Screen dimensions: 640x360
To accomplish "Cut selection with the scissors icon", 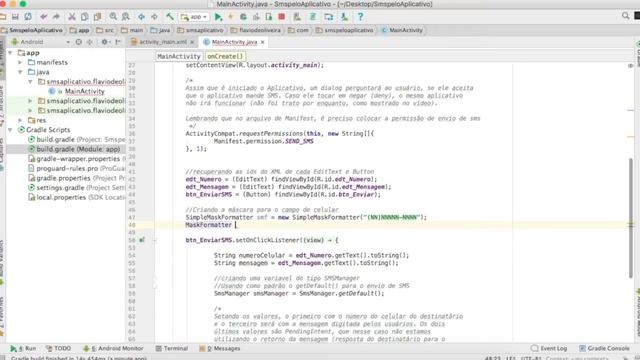I will click(72, 17).
